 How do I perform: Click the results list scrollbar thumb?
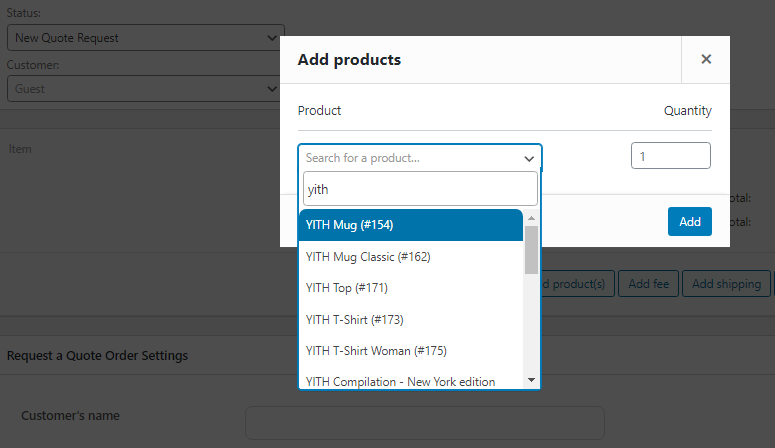point(531,250)
